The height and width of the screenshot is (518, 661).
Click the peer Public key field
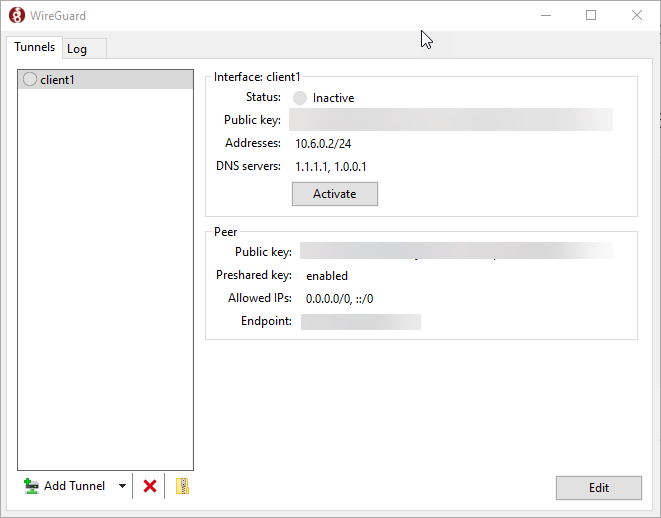coord(456,251)
